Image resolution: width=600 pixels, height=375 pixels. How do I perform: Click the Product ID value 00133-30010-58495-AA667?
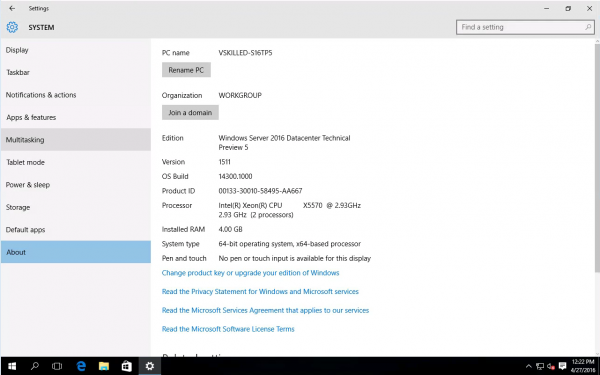pyautogui.click(x=260, y=191)
